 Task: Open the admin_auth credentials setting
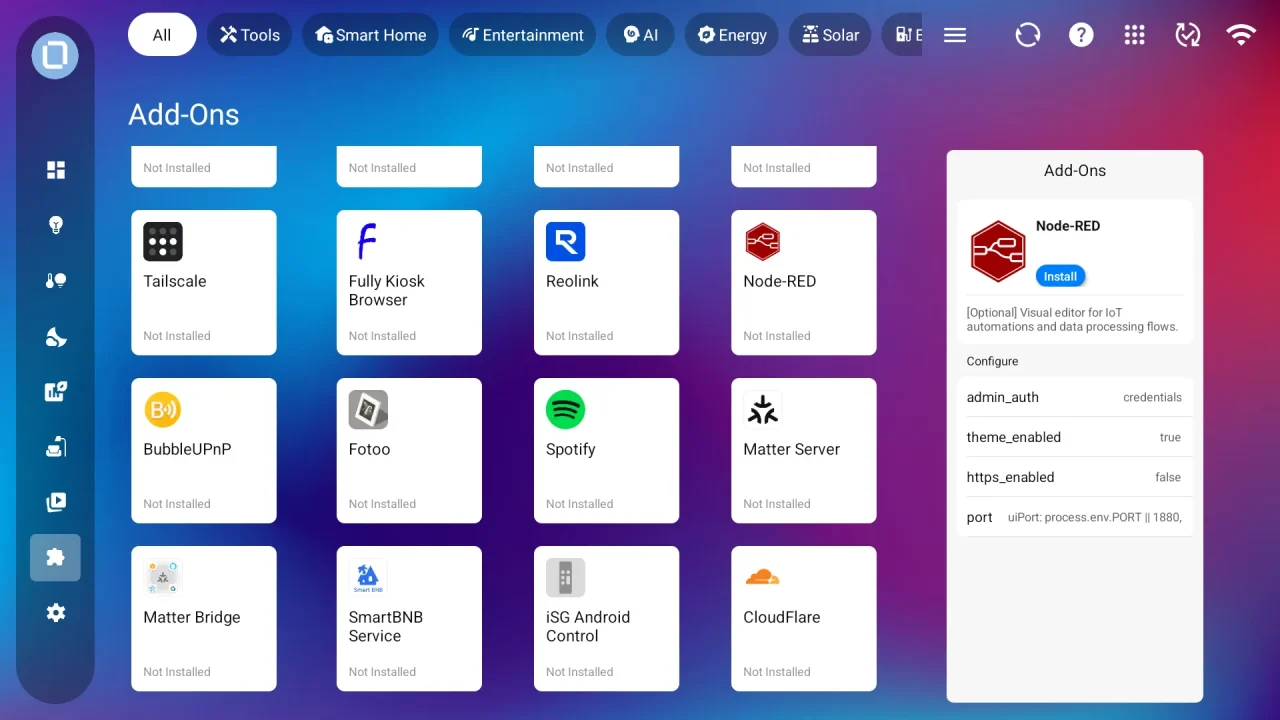pos(1074,397)
